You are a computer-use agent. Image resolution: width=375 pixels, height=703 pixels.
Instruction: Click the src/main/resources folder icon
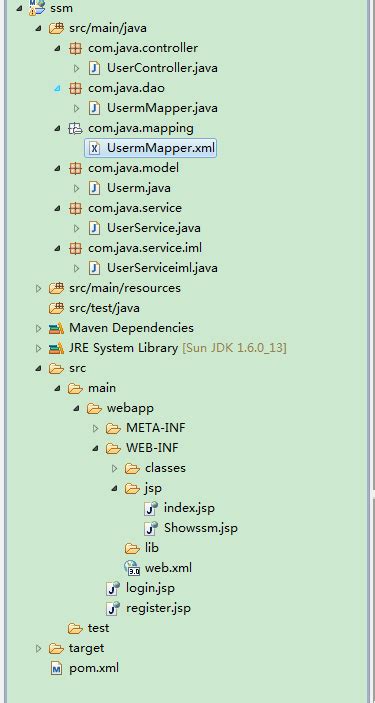56,288
